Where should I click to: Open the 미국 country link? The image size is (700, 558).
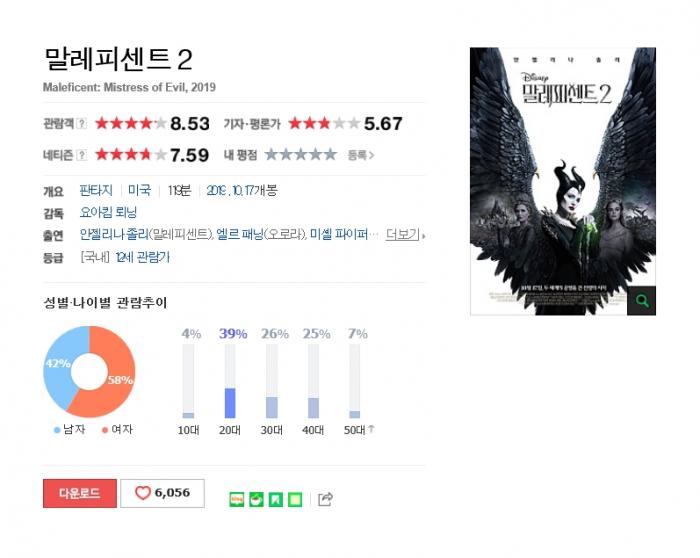(139, 191)
